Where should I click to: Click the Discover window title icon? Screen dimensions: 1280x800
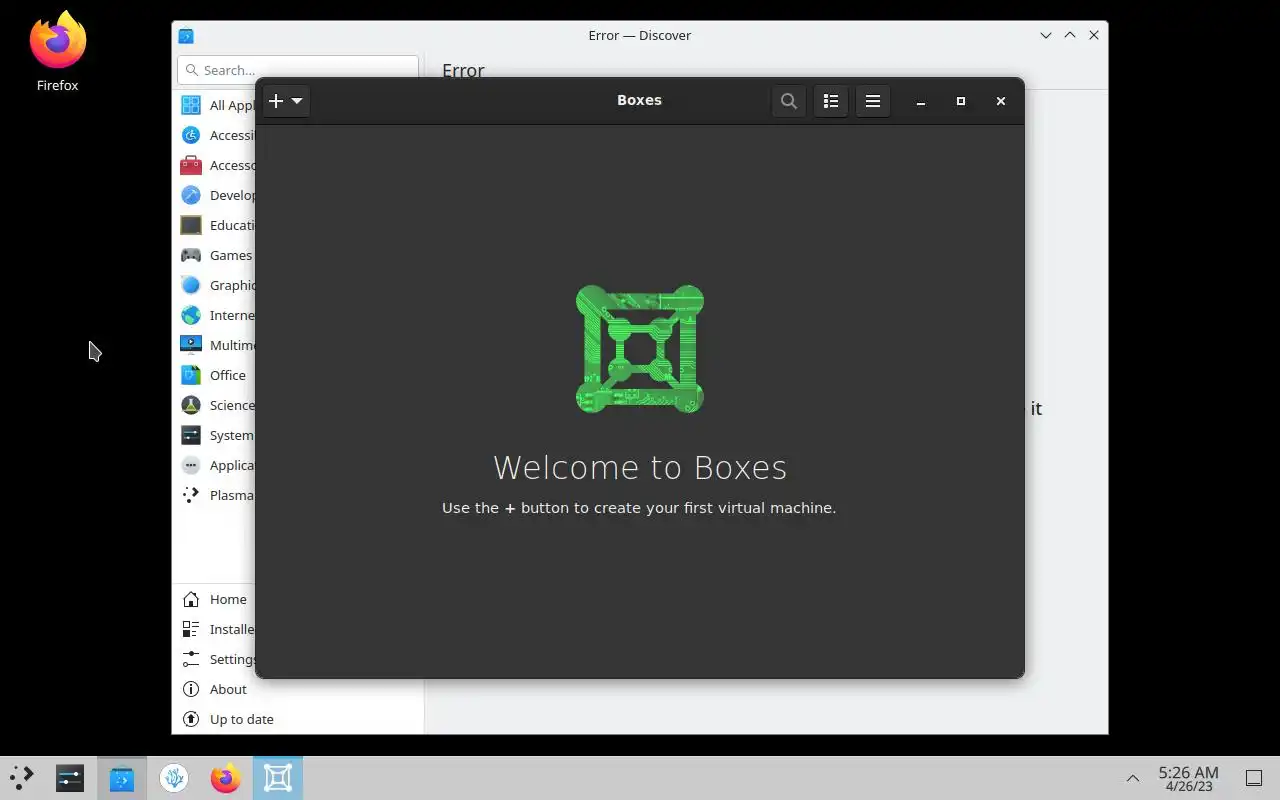tap(186, 35)
